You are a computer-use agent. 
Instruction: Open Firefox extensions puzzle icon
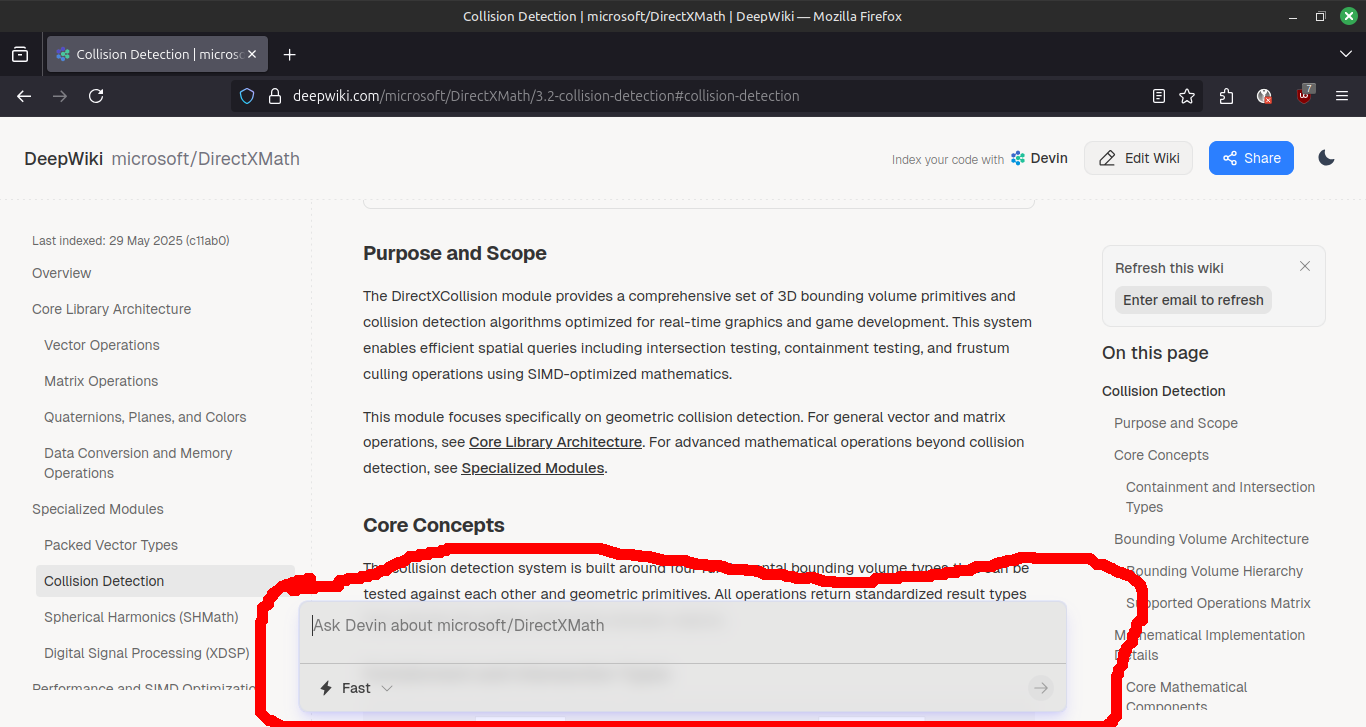[x=1226, y=96]
